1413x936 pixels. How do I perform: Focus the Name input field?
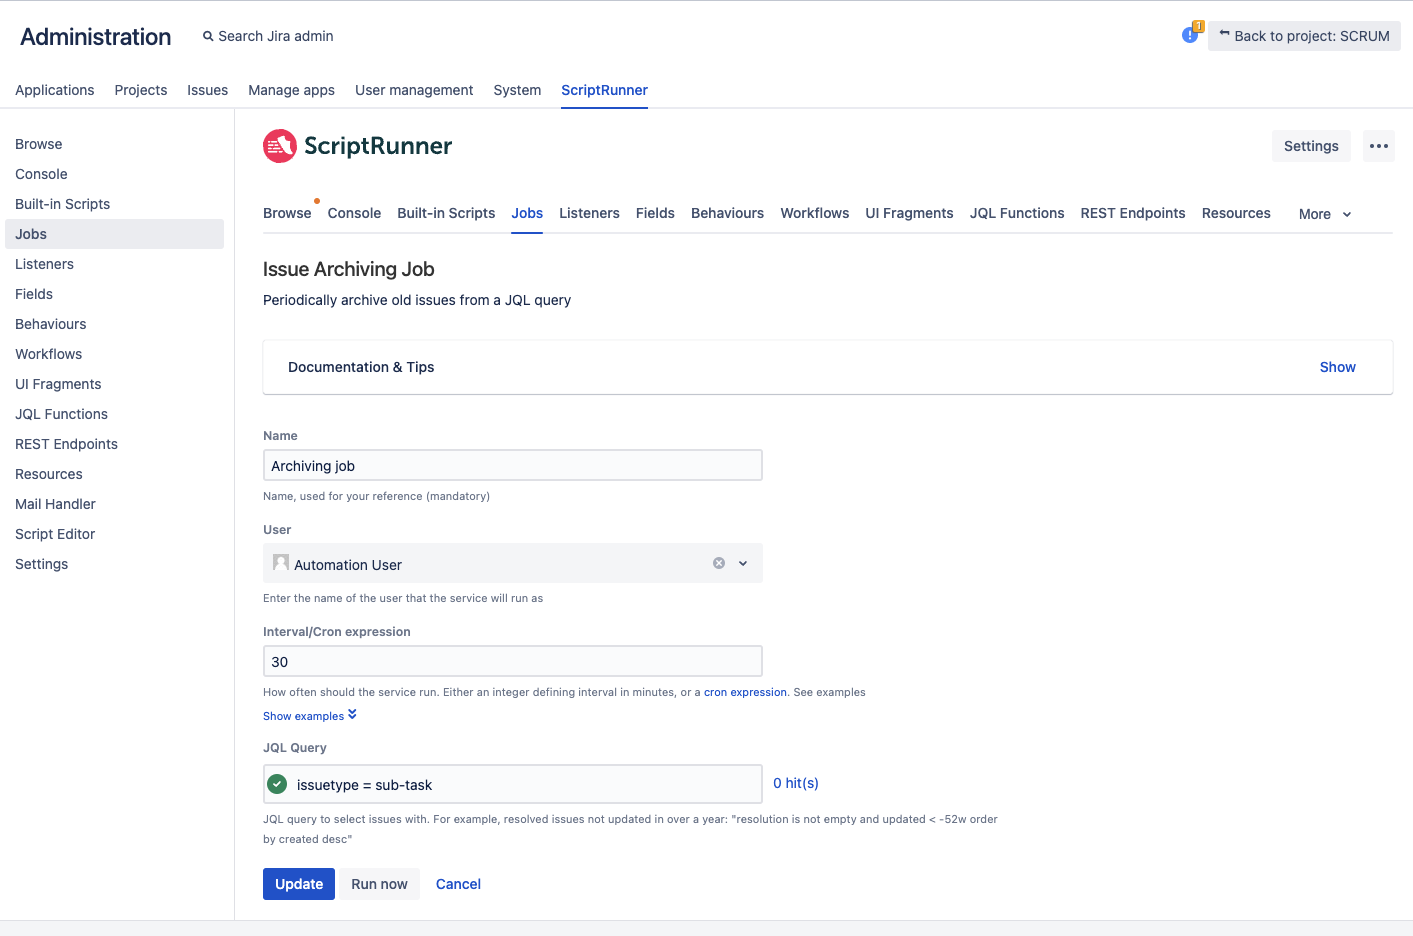513,465
